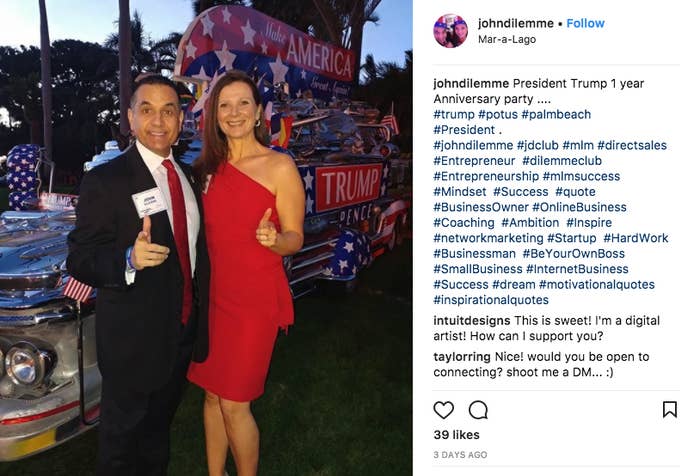Open the #potus hashtag

point(498,114)
